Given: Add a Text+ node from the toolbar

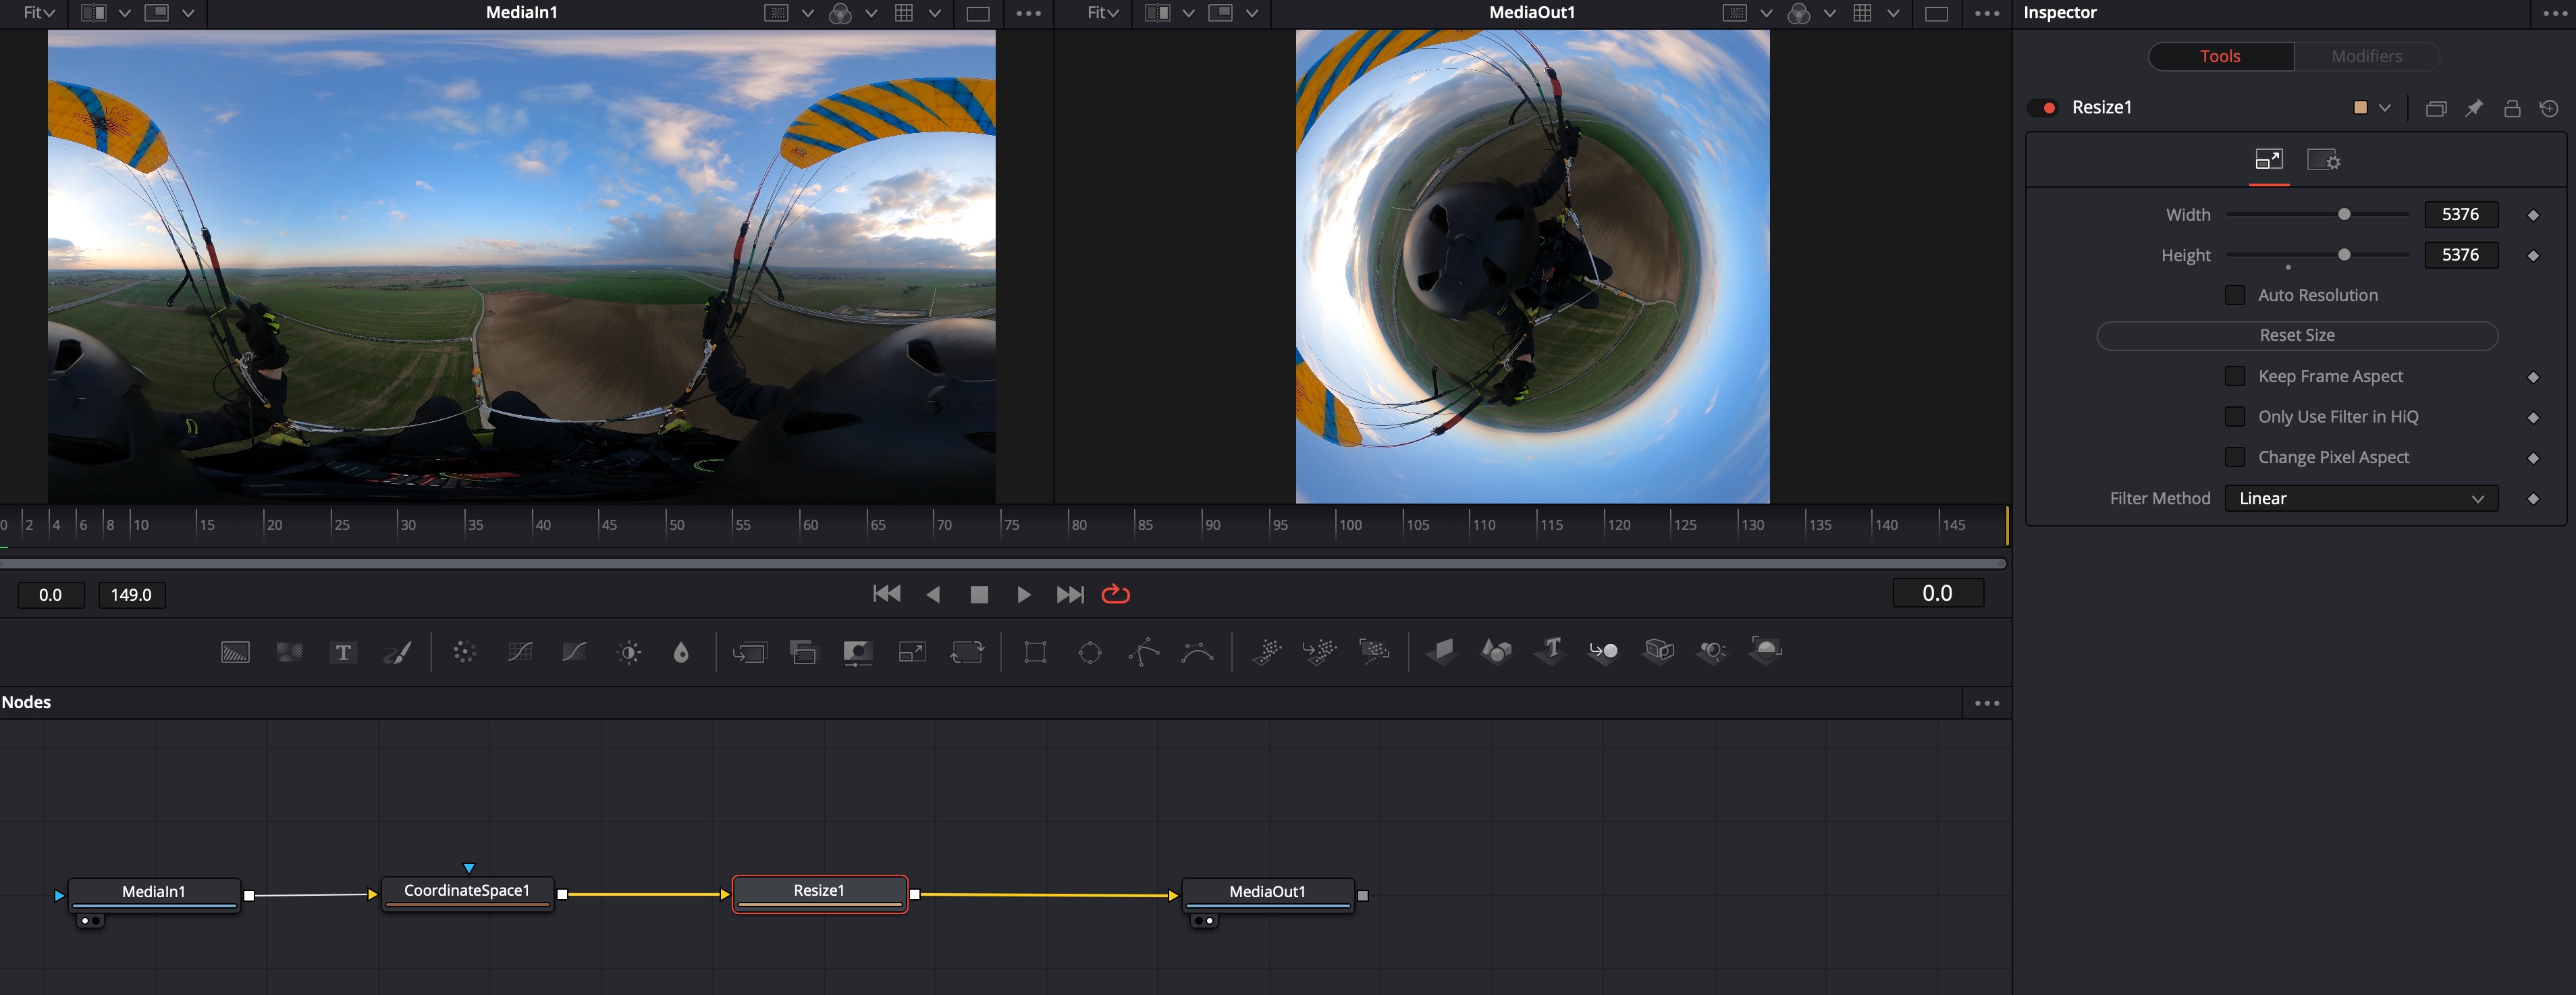Looking at the screenshot, I should [343, 653].
